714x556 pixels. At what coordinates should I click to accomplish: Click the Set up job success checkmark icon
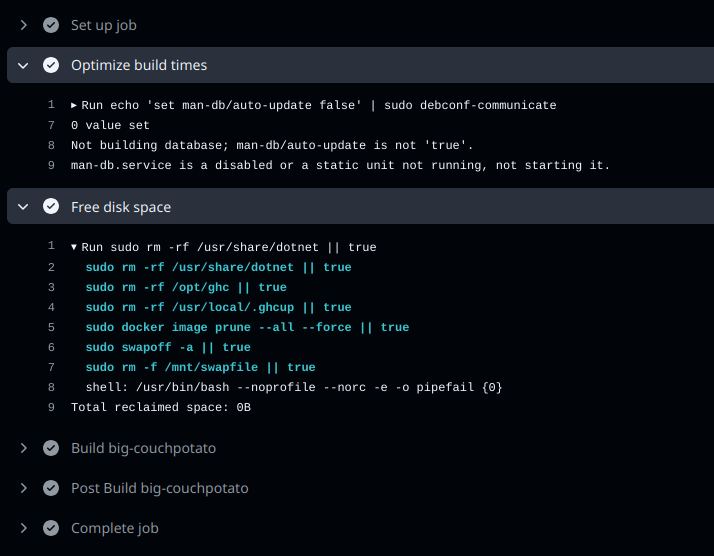point(51,25)
